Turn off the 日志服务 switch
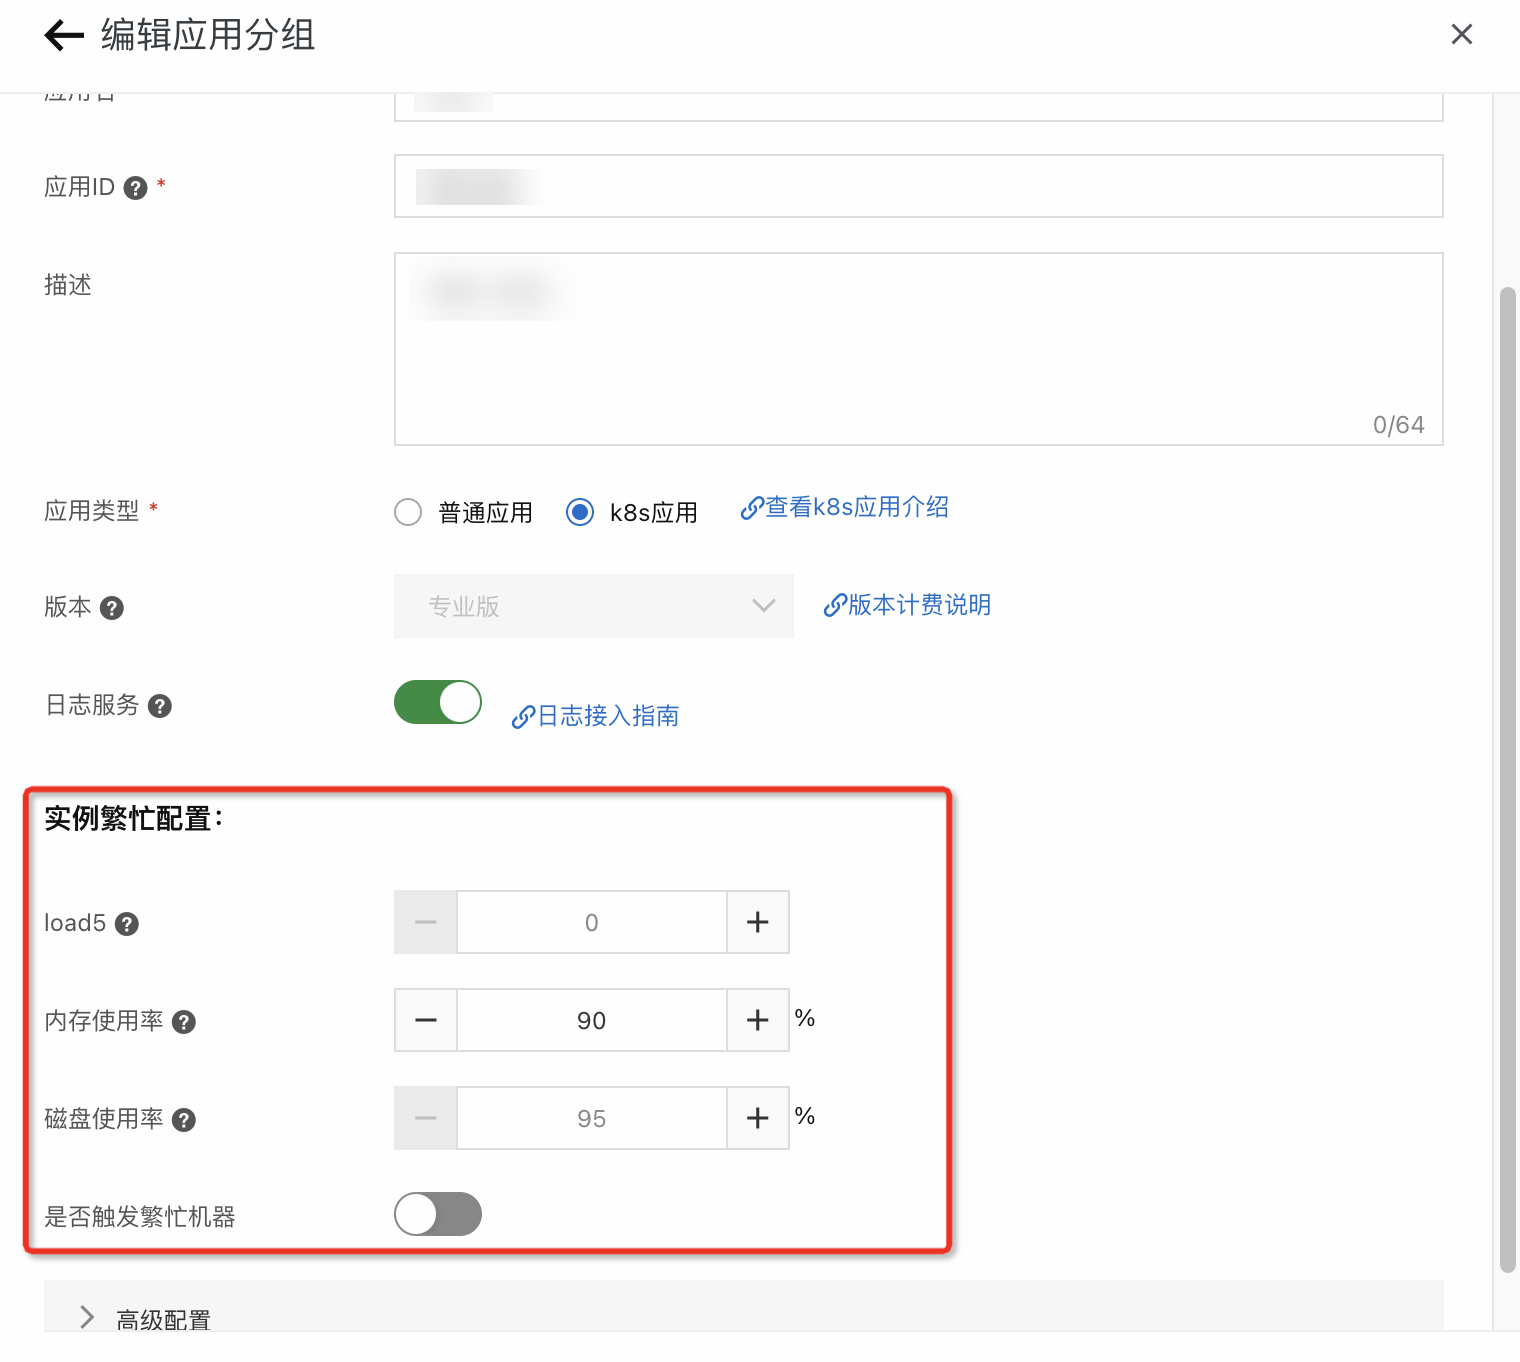Viewport: 1520px width, 1362px height. pyautogui.click(x=438, y=702)
